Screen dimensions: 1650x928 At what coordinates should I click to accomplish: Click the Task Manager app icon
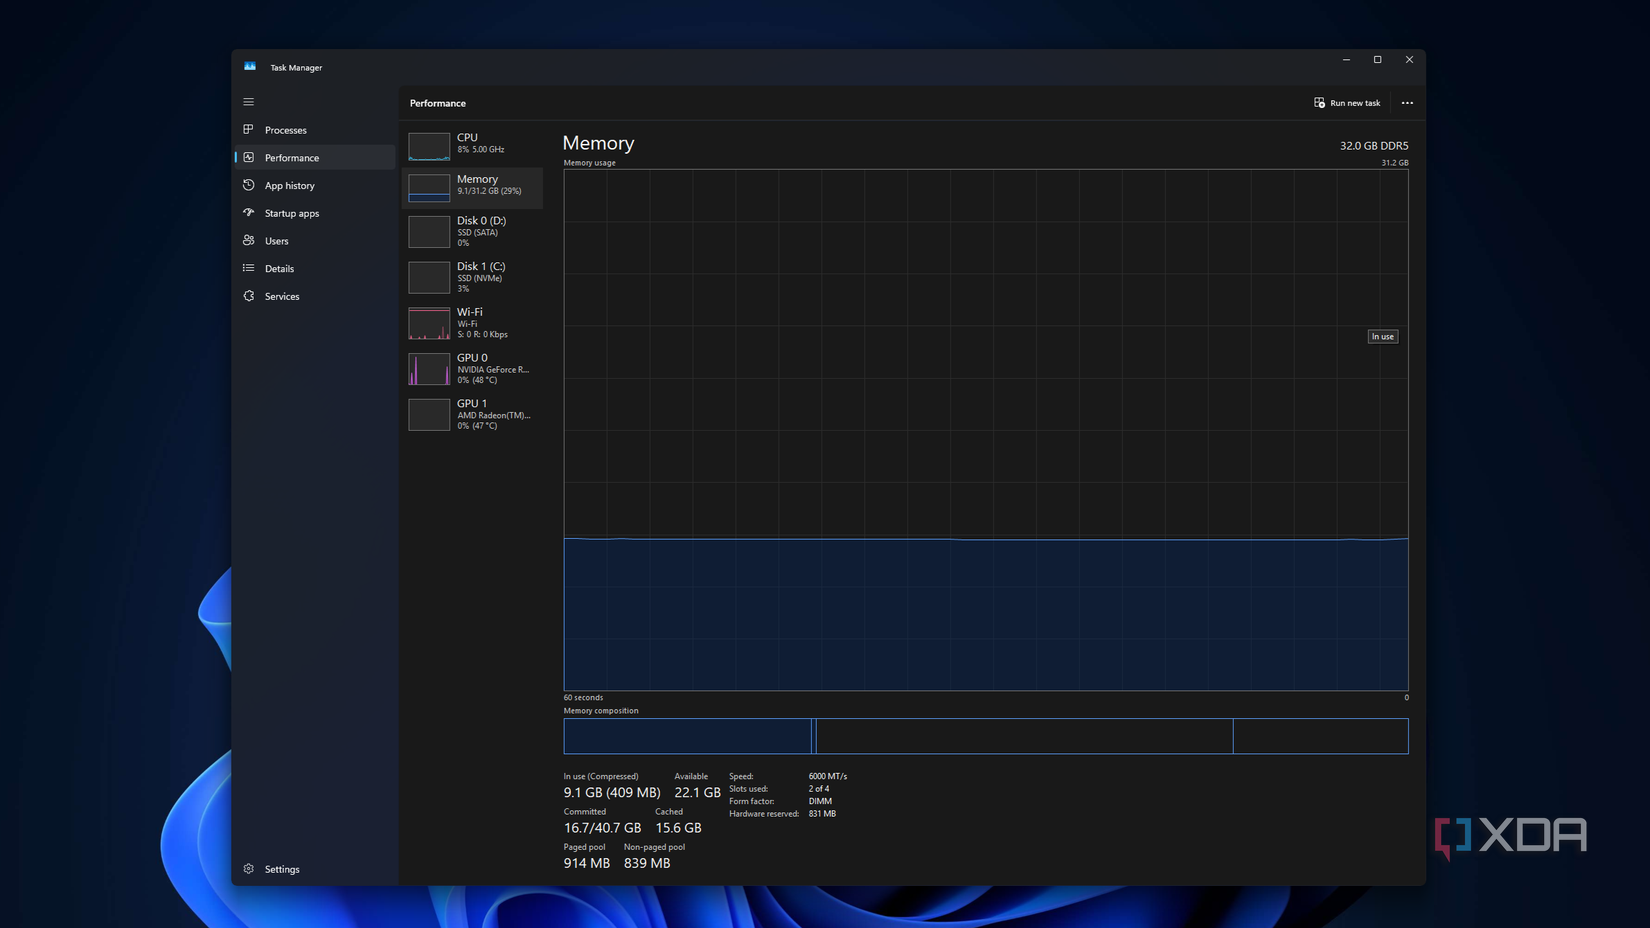tap(250, 67)
